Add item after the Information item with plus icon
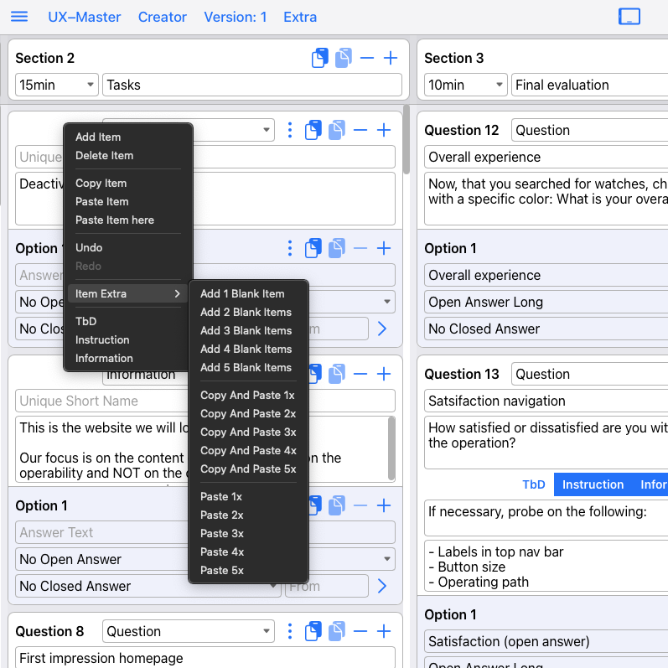The height and width of the screenshot is (668, 668). (384, 374)
